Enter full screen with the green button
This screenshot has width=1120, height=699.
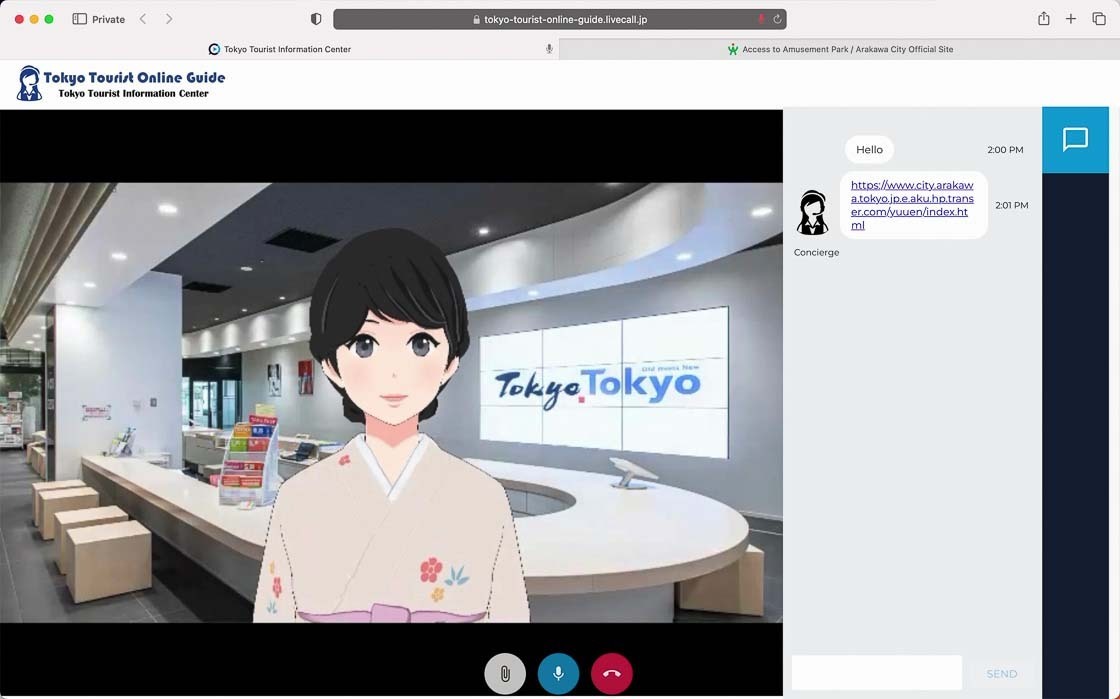[x=49, y=19]
